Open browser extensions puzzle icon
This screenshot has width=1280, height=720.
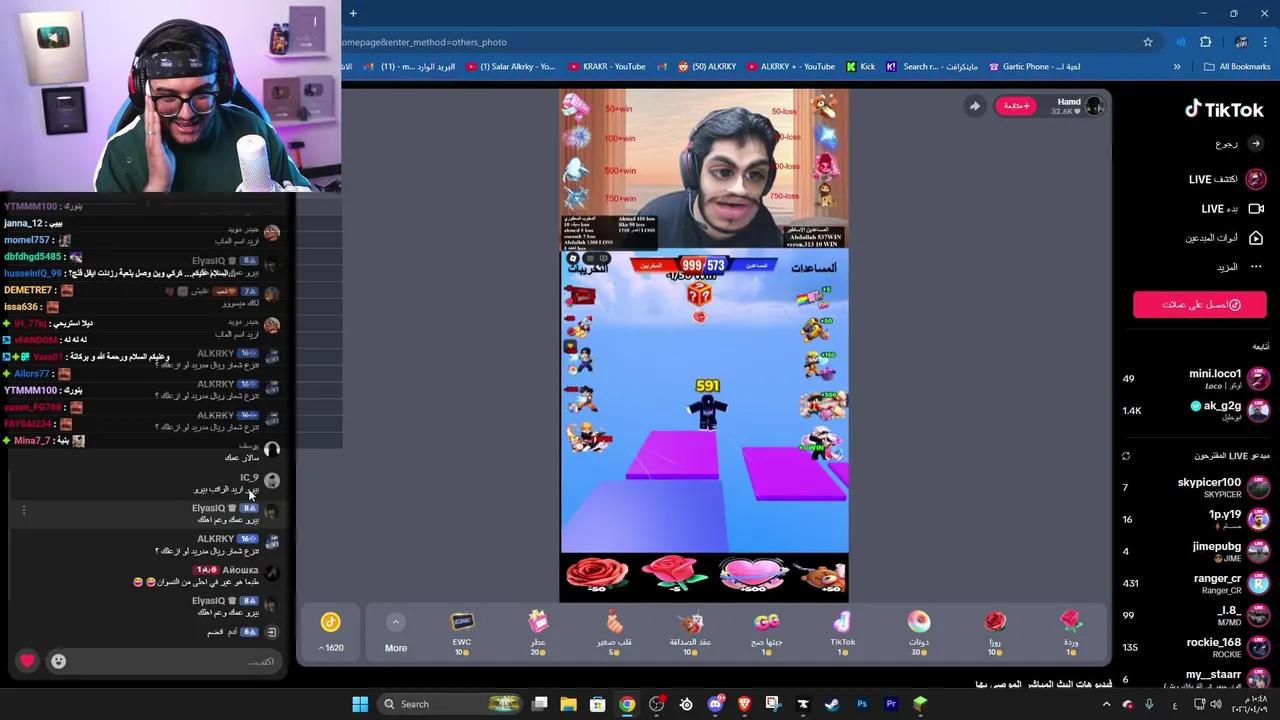tap(1205, 42)
